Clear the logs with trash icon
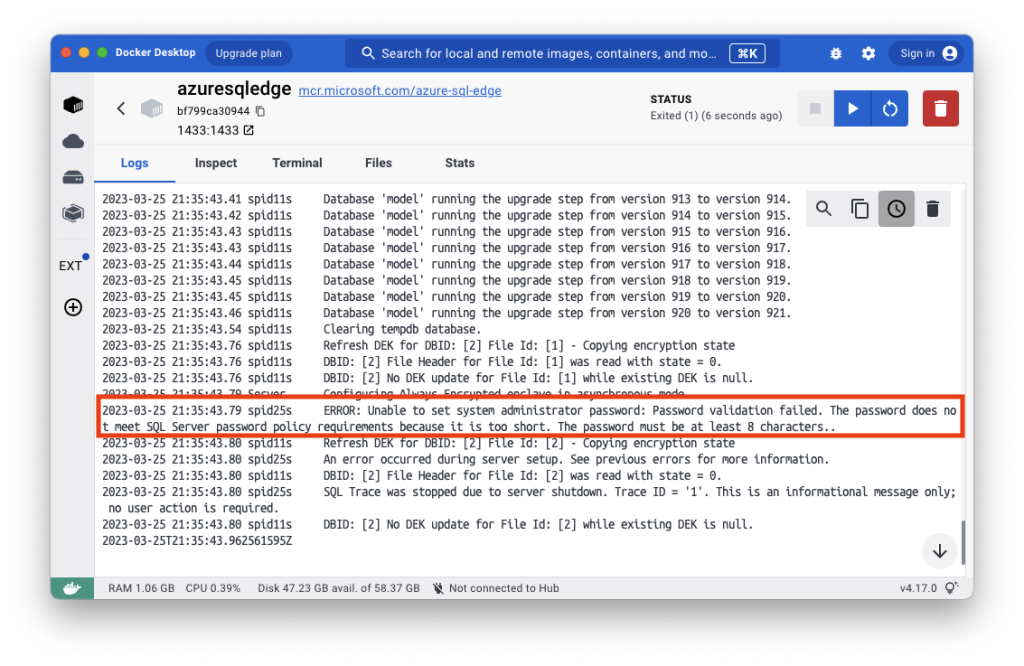1024x666 pixels. pos(933,209)
